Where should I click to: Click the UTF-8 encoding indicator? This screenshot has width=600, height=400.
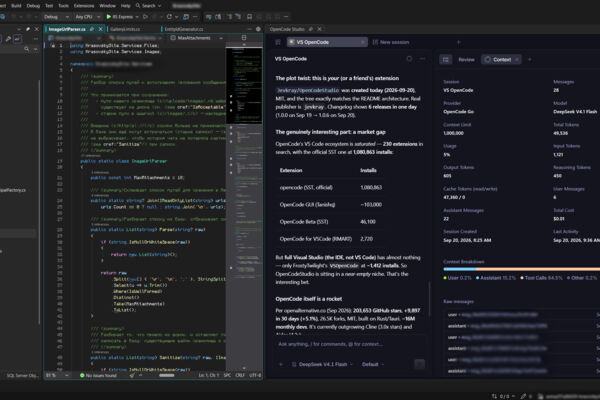click(x=255, y=376)
